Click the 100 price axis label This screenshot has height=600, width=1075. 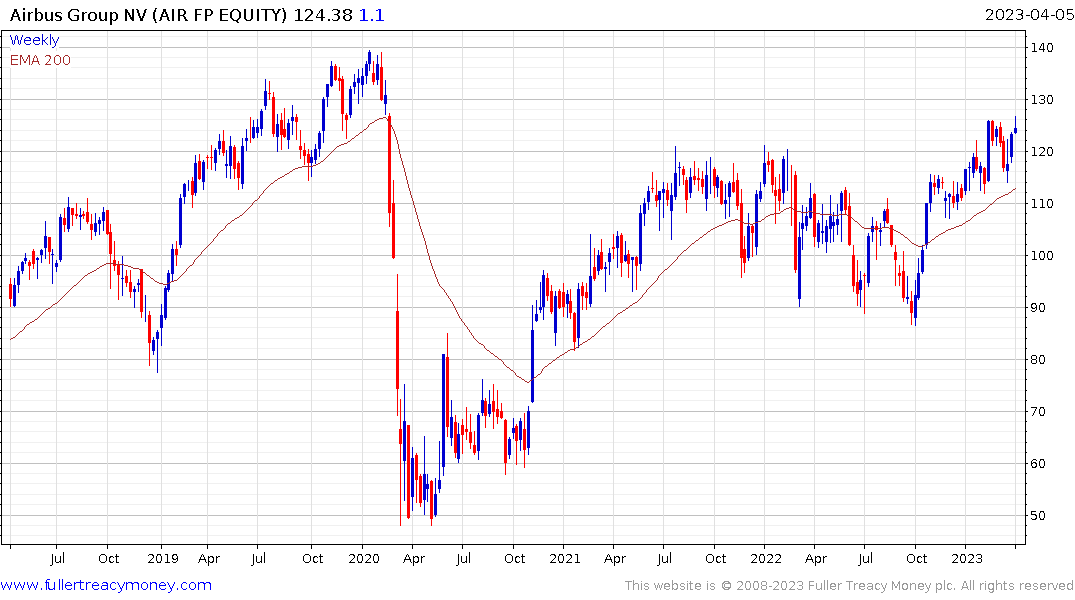pos(1042,256)
